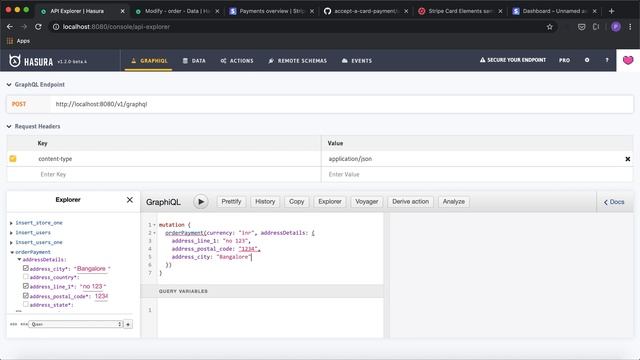Expand insert_users_one in Explorer
640x360 pixels.
tap(11, 242)
